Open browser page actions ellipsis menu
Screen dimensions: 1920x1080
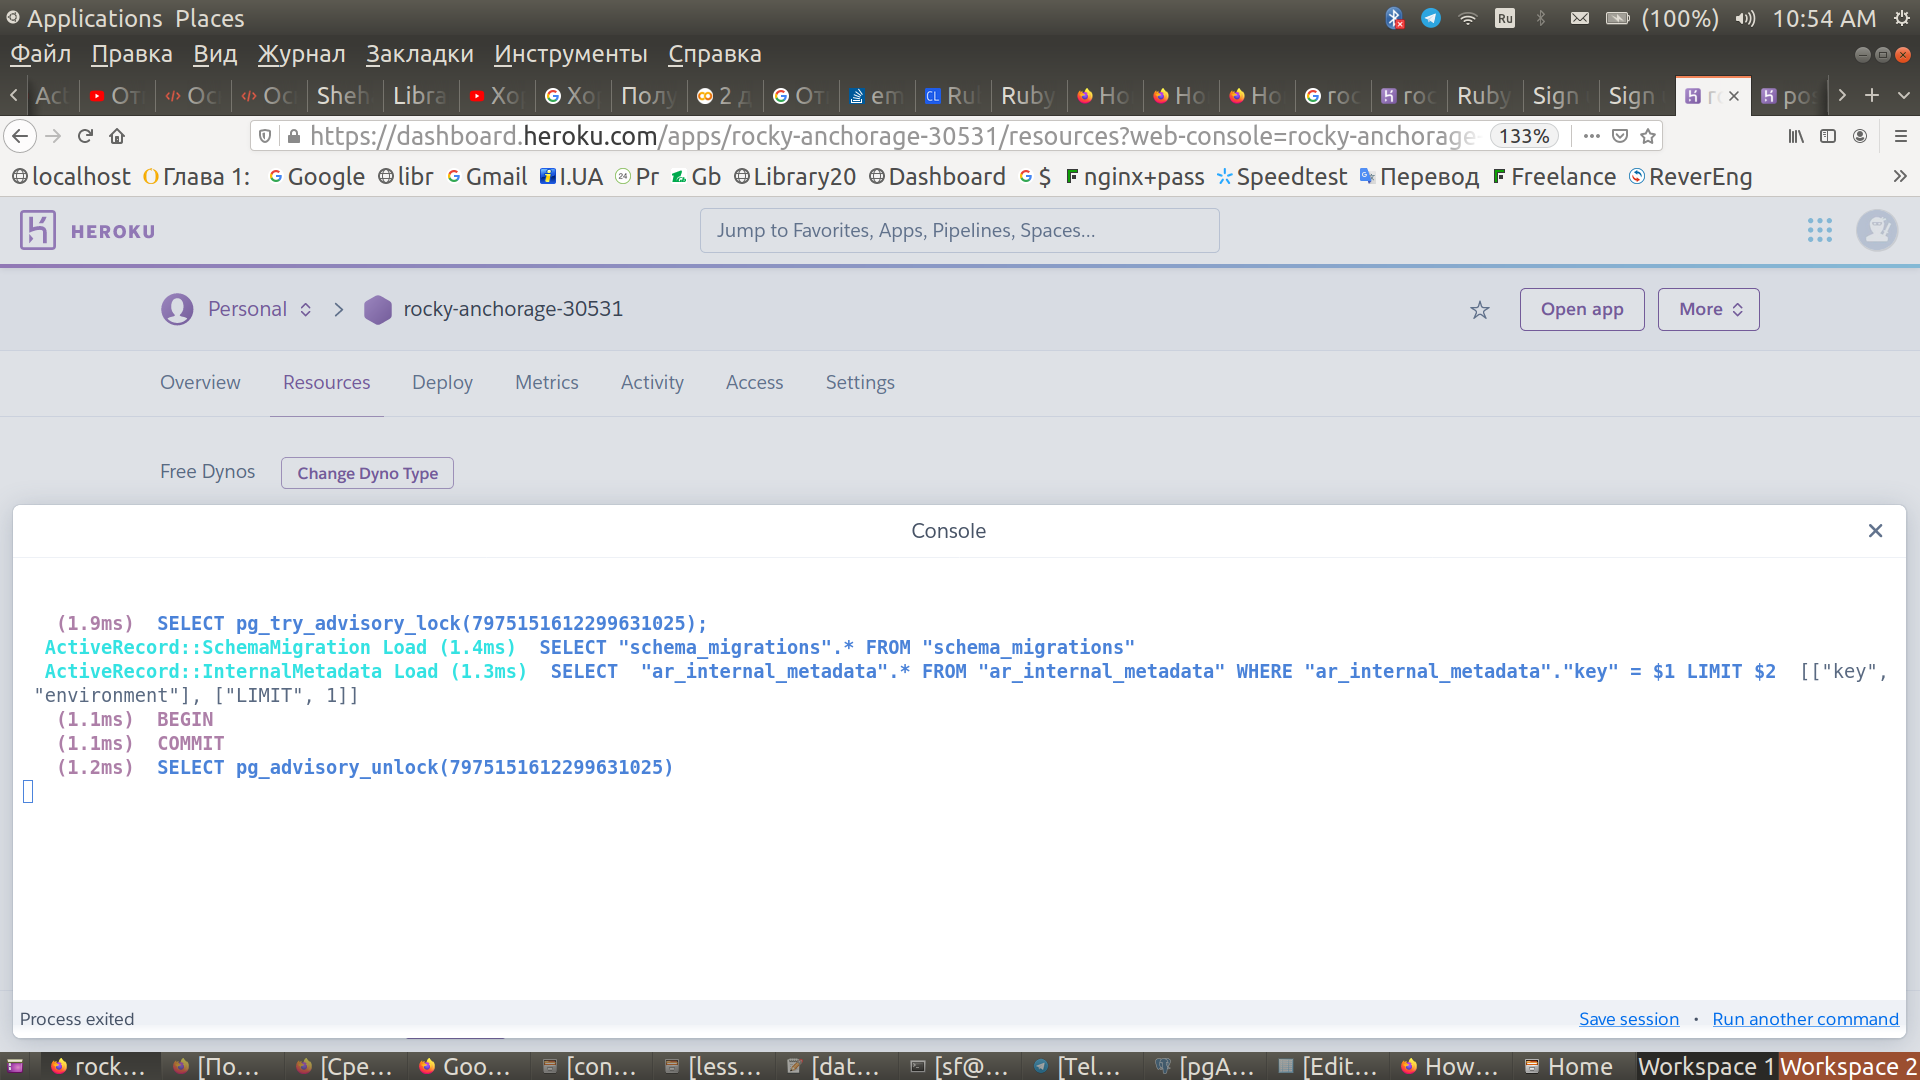pos(1592,136)
